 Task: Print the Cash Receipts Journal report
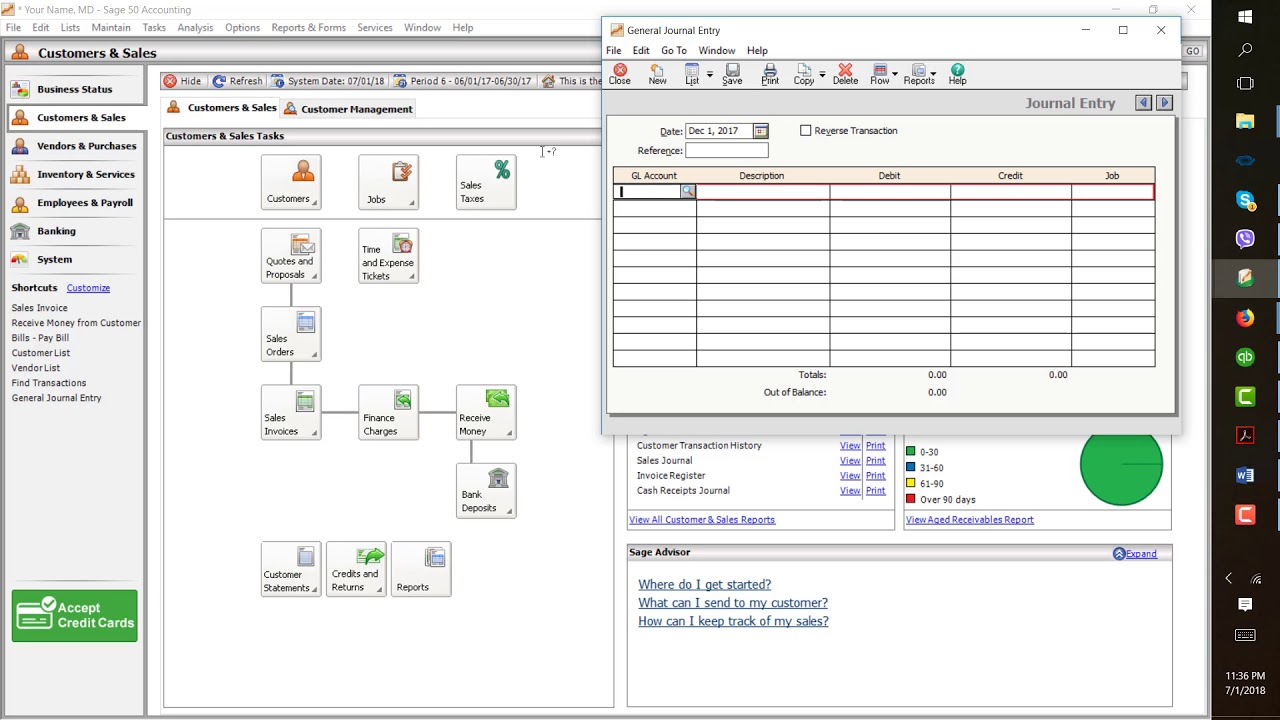click(875, 491)
